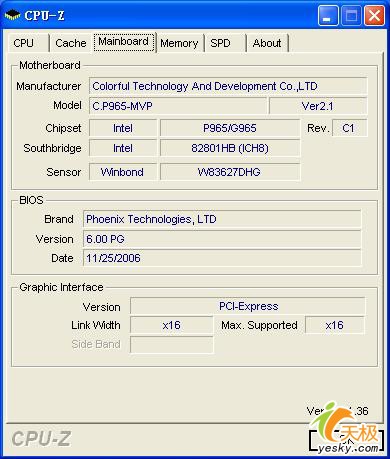
Task: Click the empty Side Band field
Action: [x=172, y=344]
